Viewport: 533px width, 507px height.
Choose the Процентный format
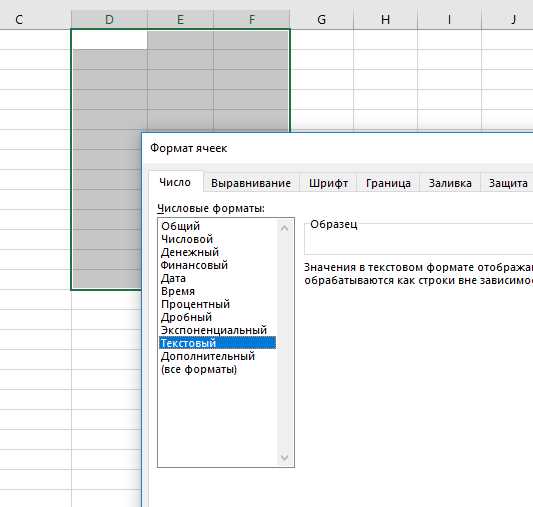(x=218, y=304)
